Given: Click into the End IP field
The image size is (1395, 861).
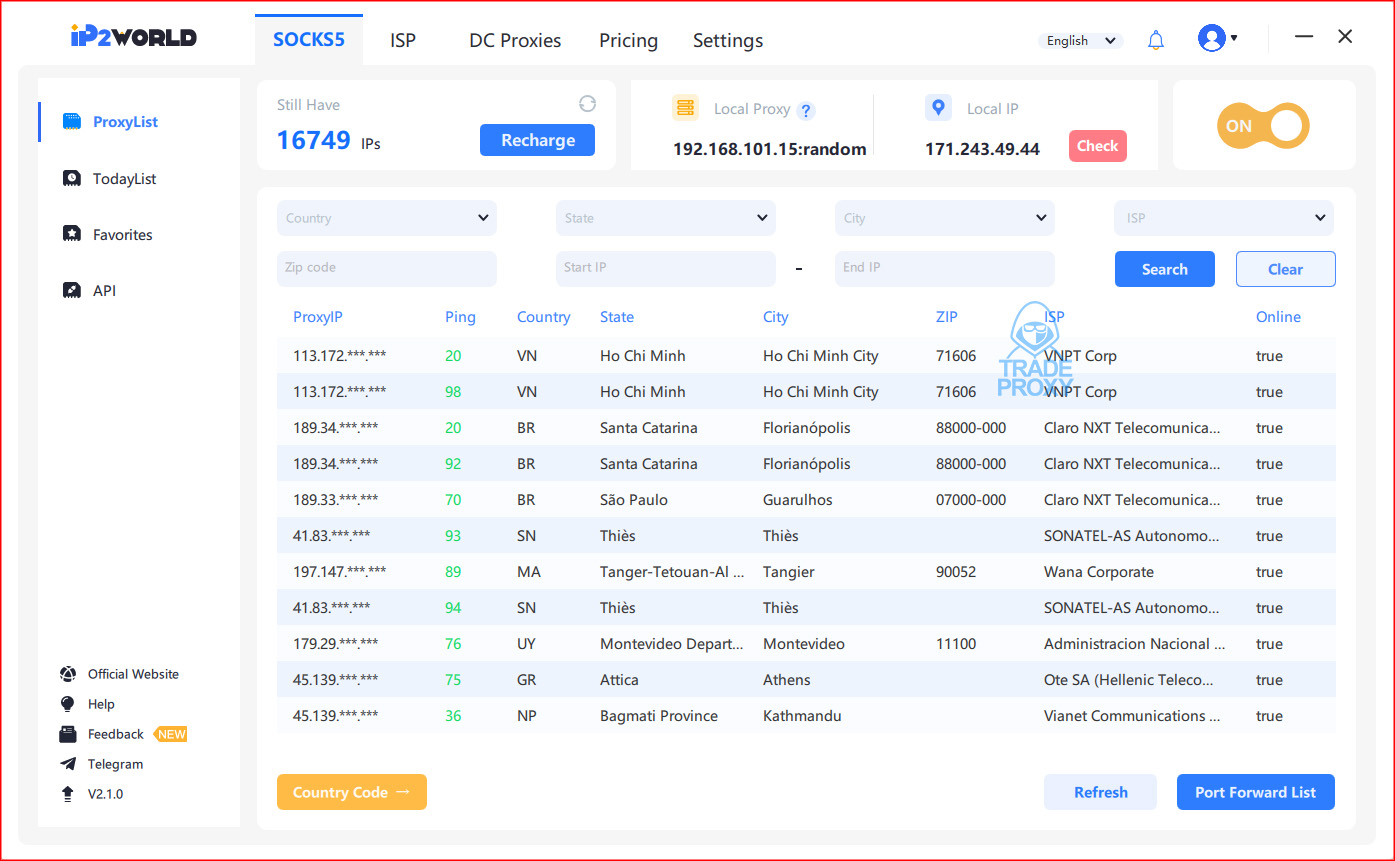Looking at the screenshot, I should [945, 269].
